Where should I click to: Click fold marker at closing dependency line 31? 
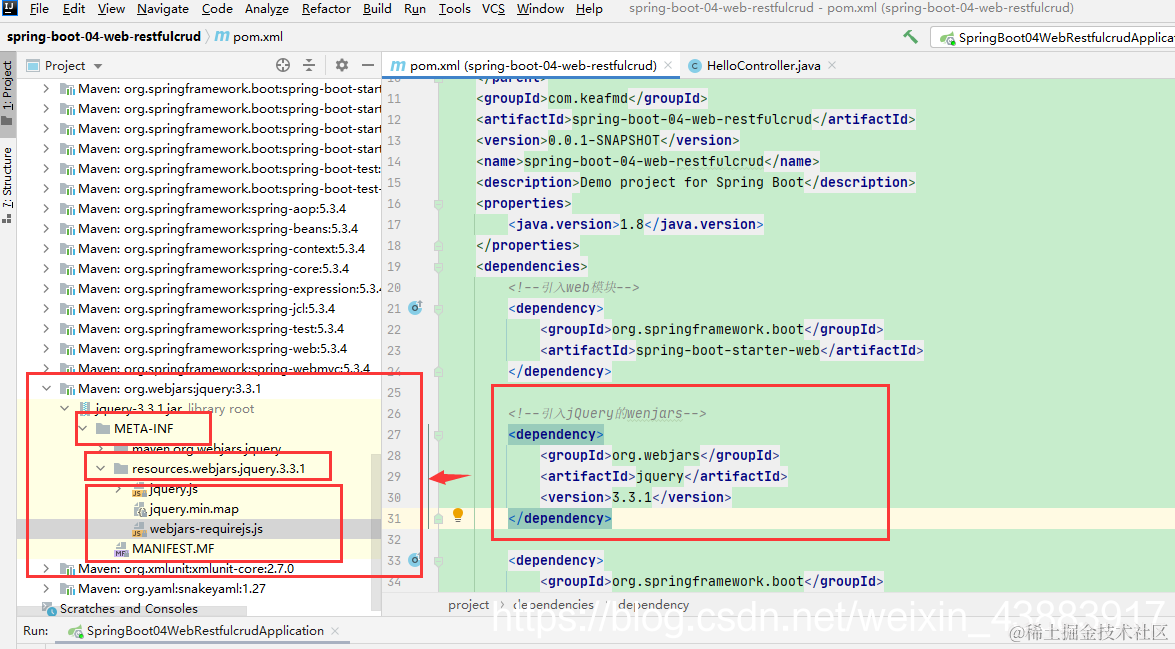439,519
